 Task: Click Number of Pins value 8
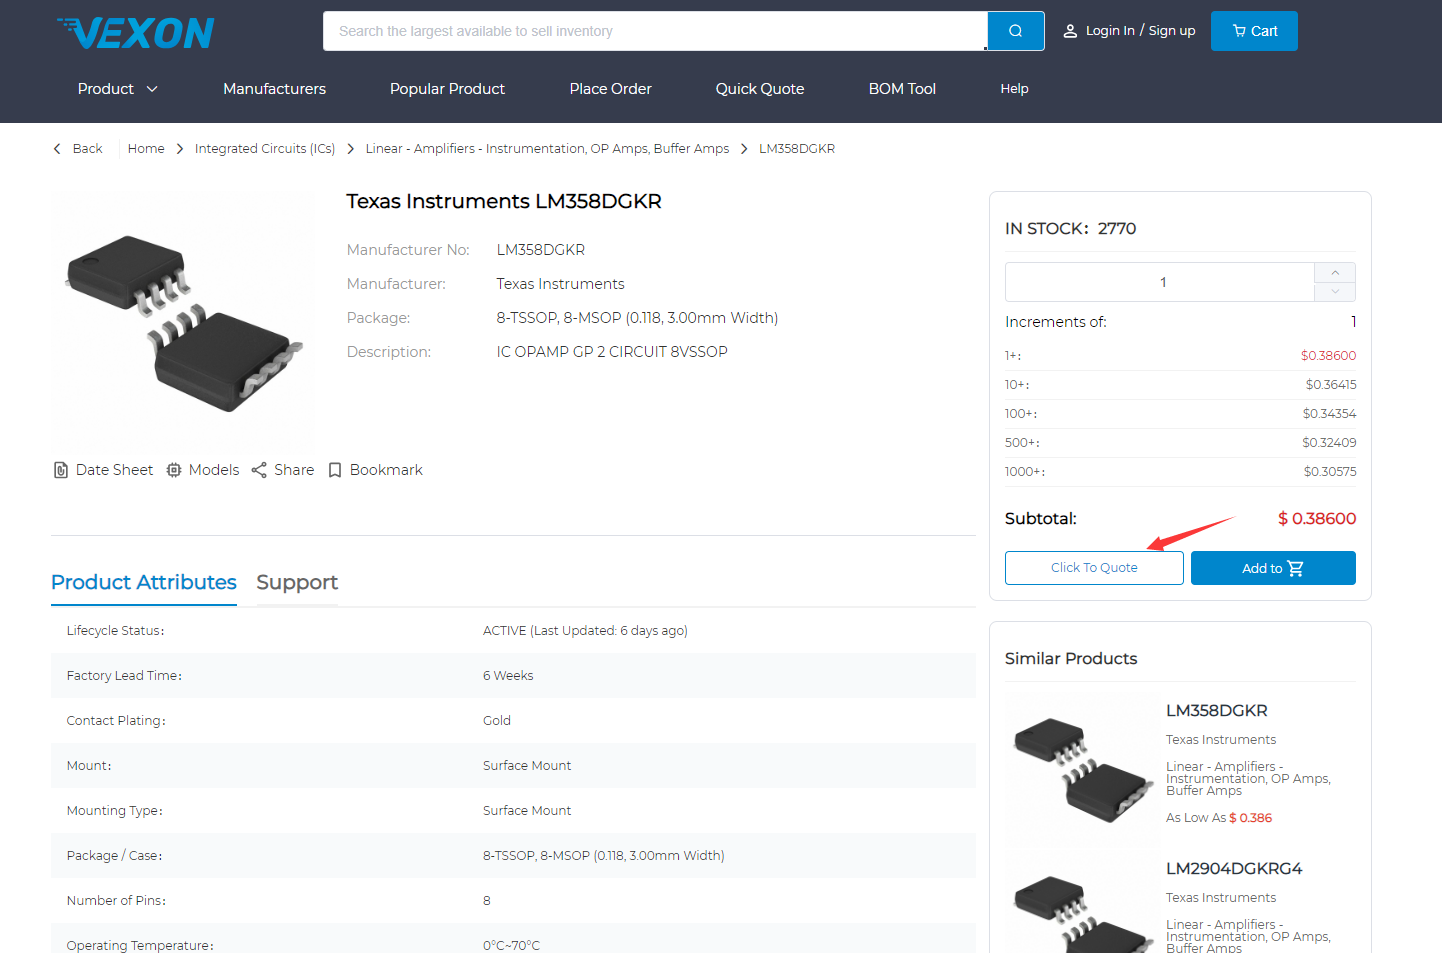487,901
